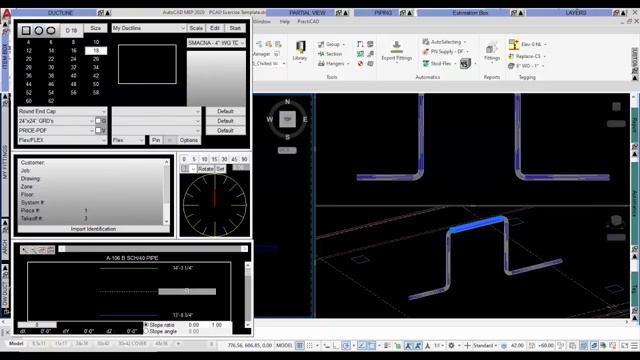Click the Import Identification button
Screen dimensions: 640x360
tap(93, 229)
